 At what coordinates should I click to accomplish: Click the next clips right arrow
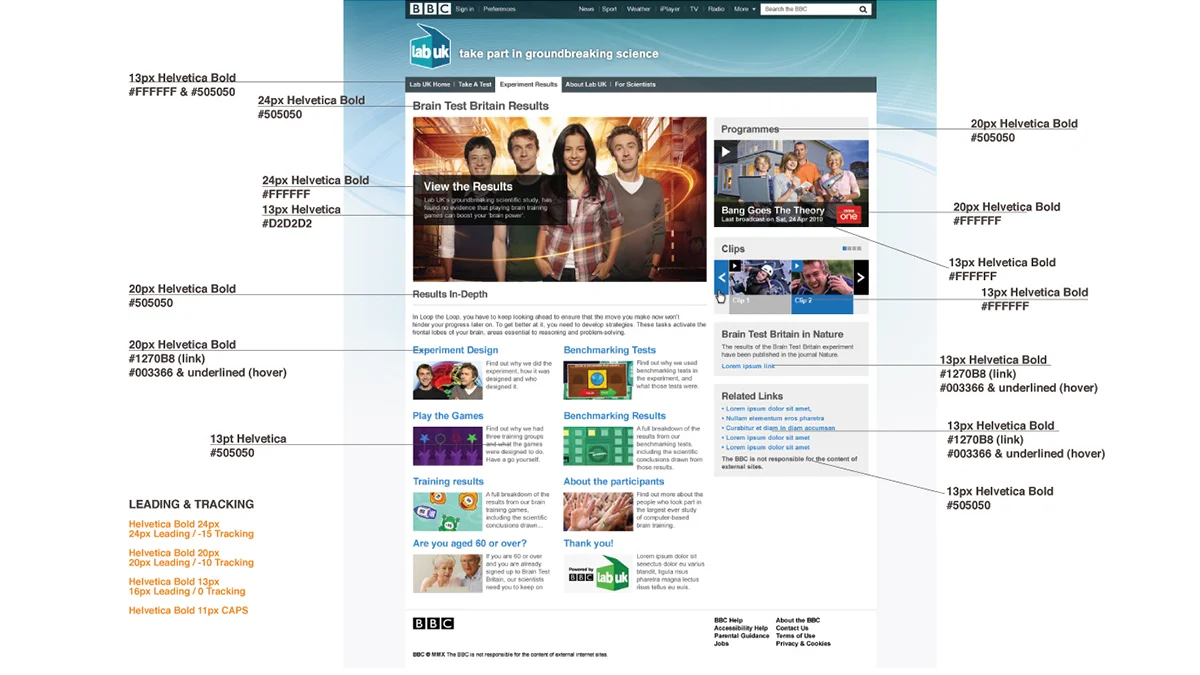click(861, 278)
